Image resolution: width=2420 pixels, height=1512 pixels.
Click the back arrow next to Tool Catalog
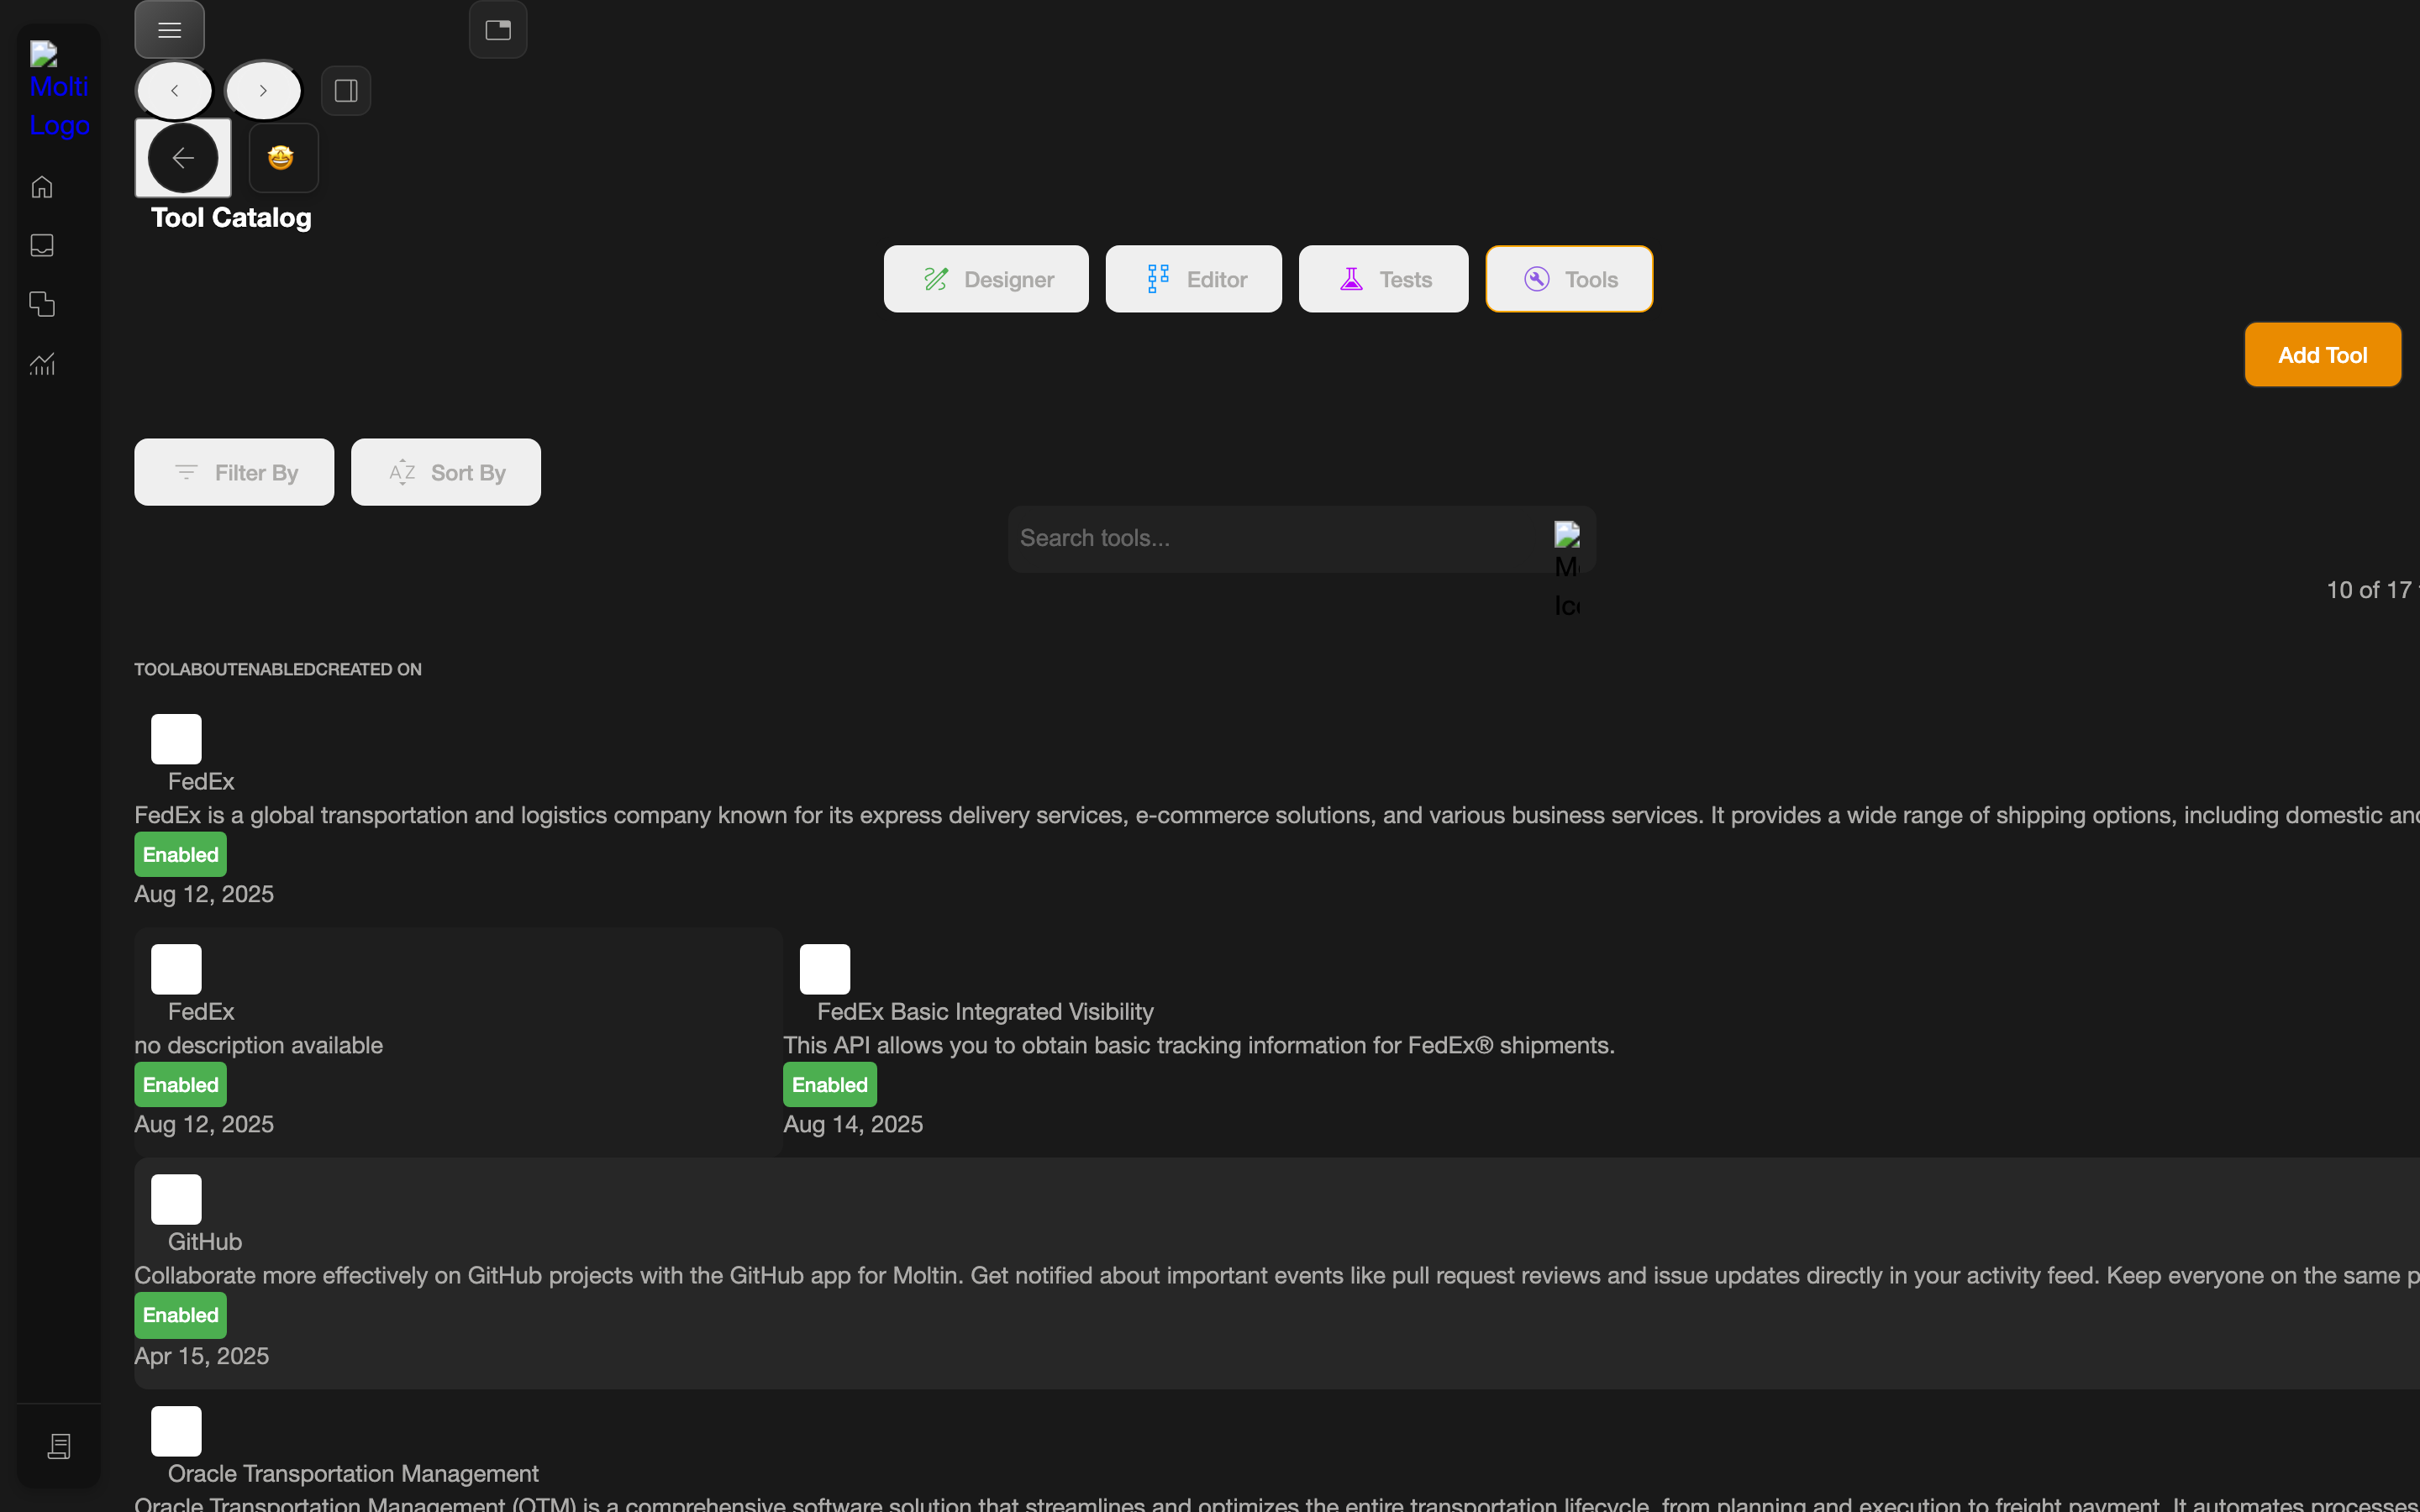183,158
